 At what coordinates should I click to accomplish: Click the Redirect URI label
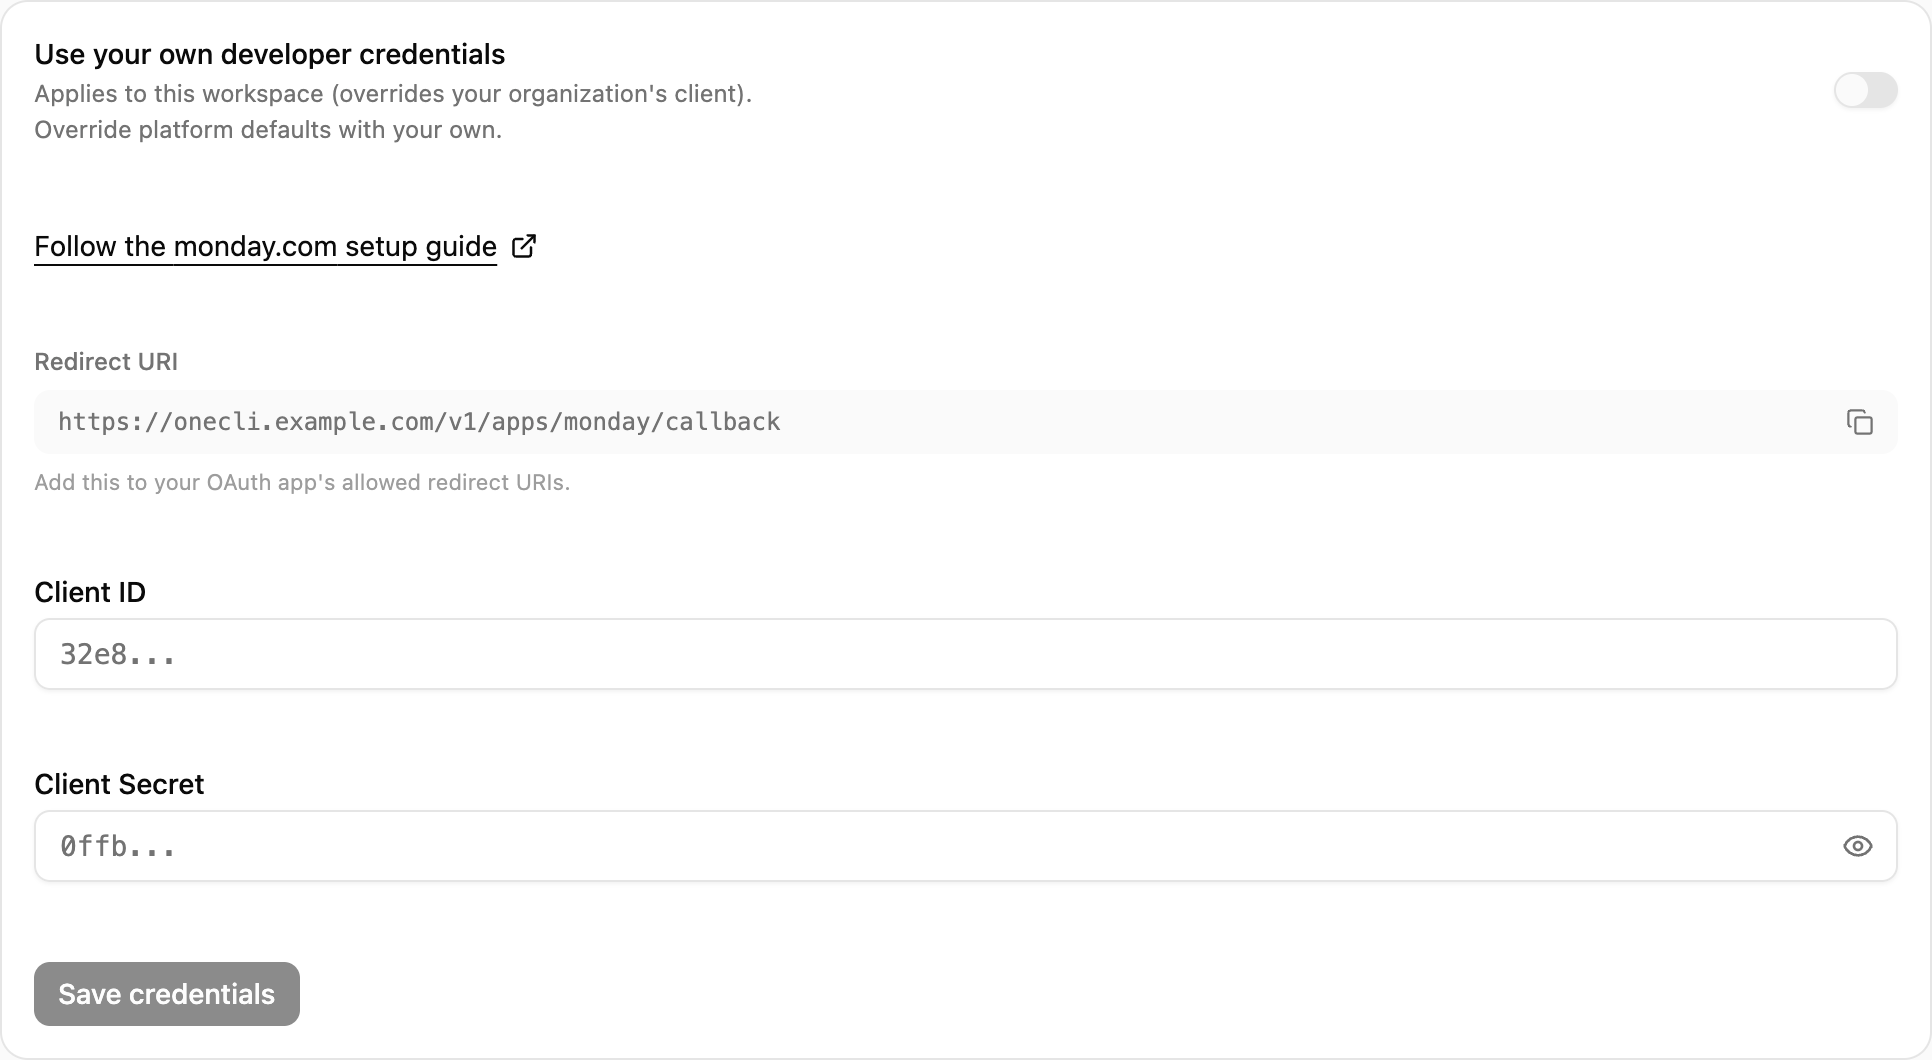coord(106,362)
